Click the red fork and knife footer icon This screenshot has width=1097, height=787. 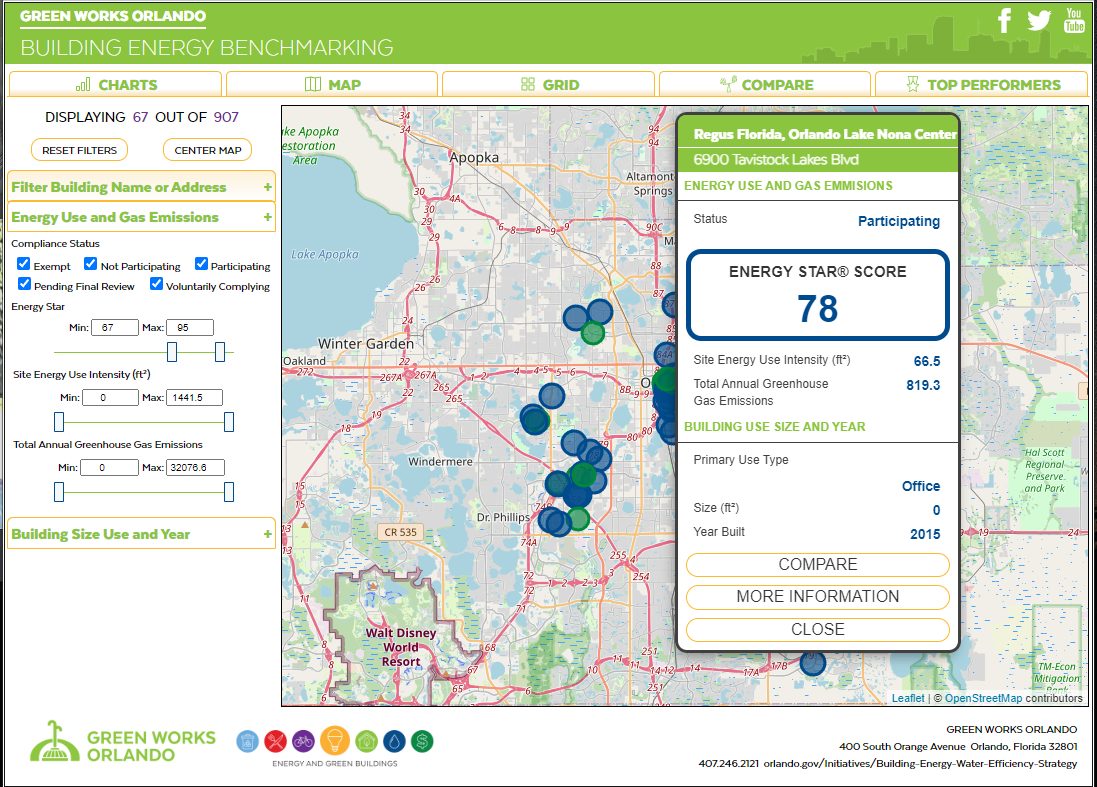click(276, 741)
